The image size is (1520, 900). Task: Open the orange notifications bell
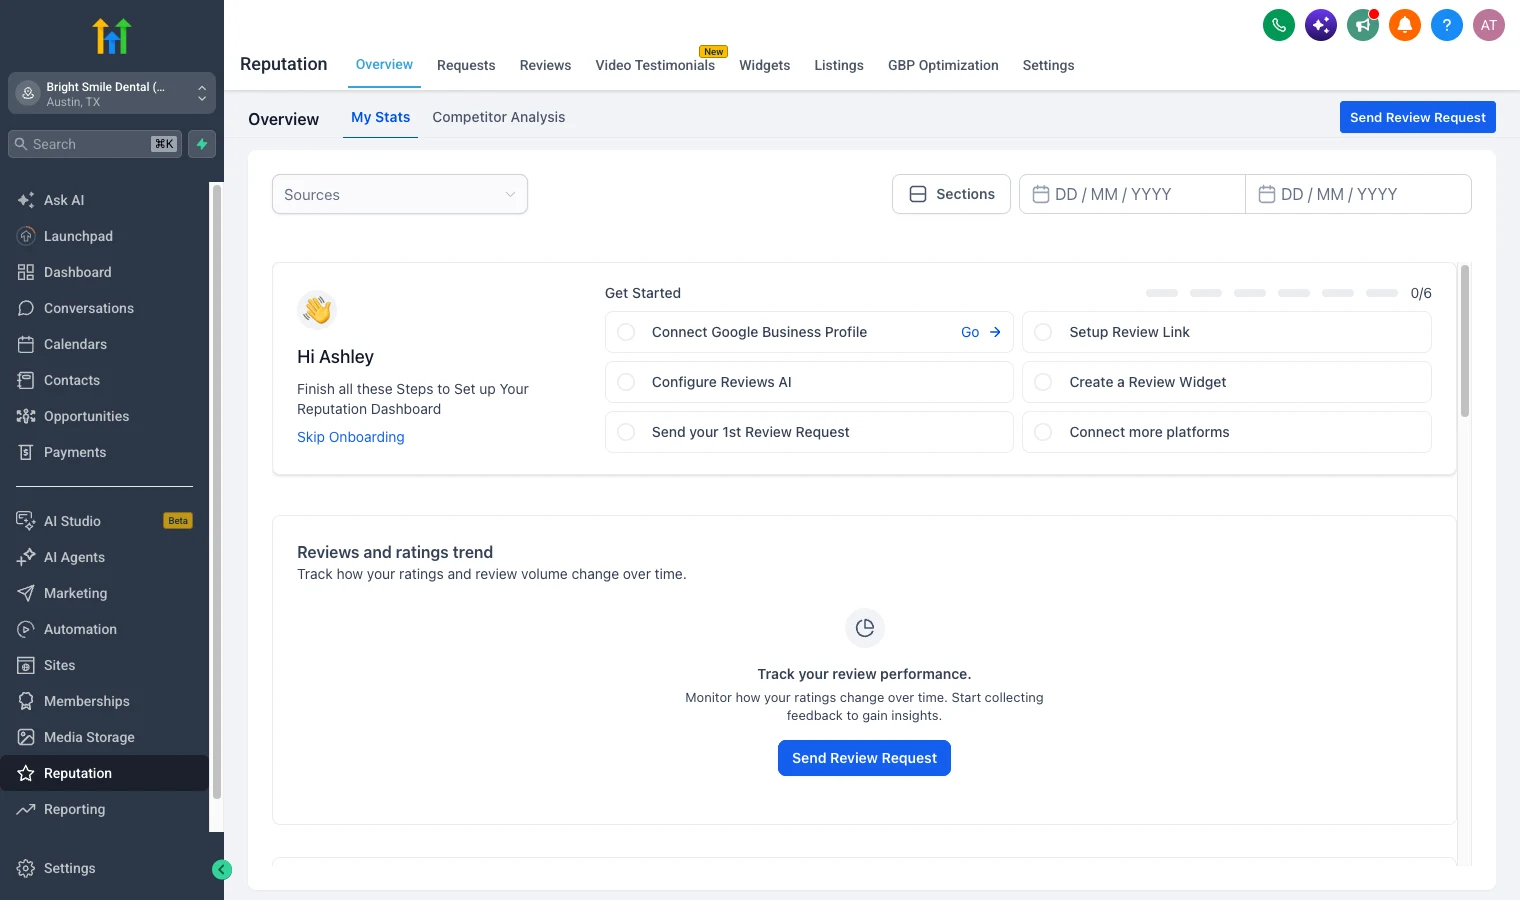(x=1405, y=25)
